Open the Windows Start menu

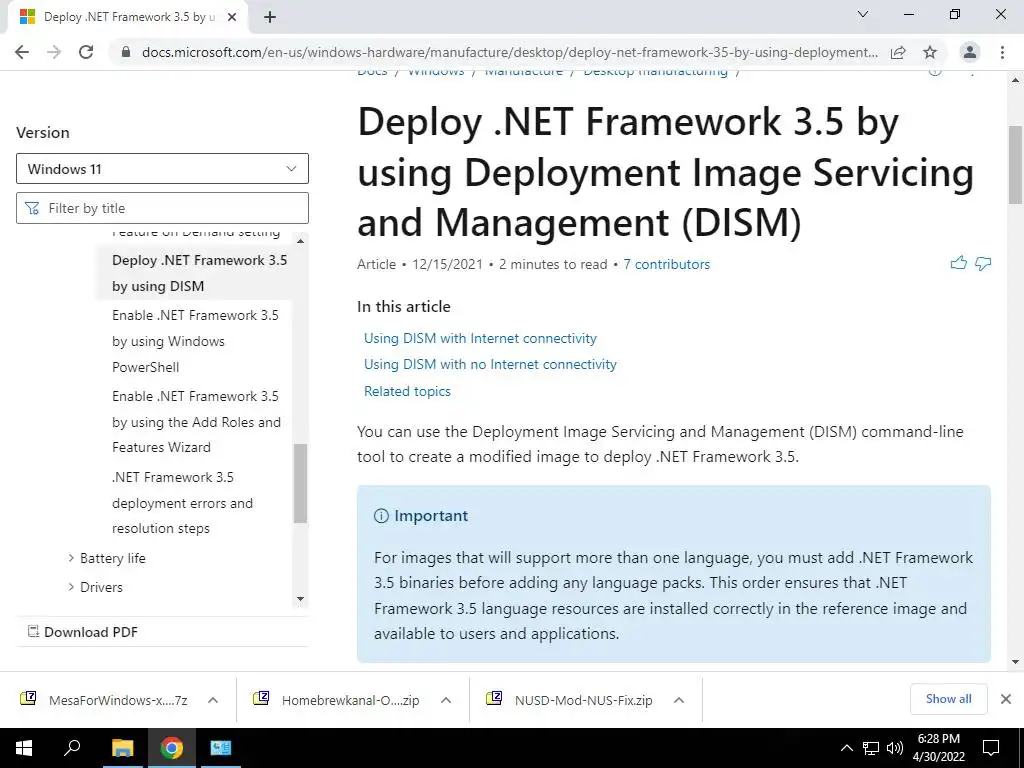point(24,748)
